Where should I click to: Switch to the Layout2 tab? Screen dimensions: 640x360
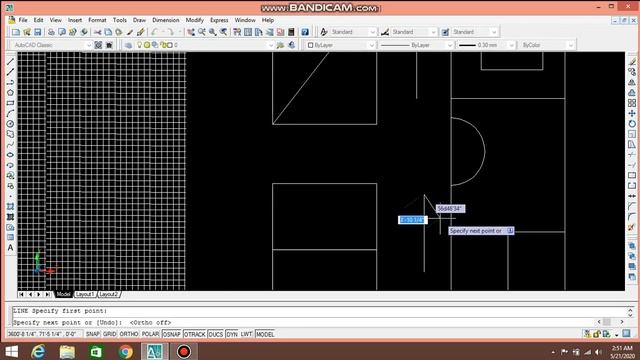coord(109,294)
